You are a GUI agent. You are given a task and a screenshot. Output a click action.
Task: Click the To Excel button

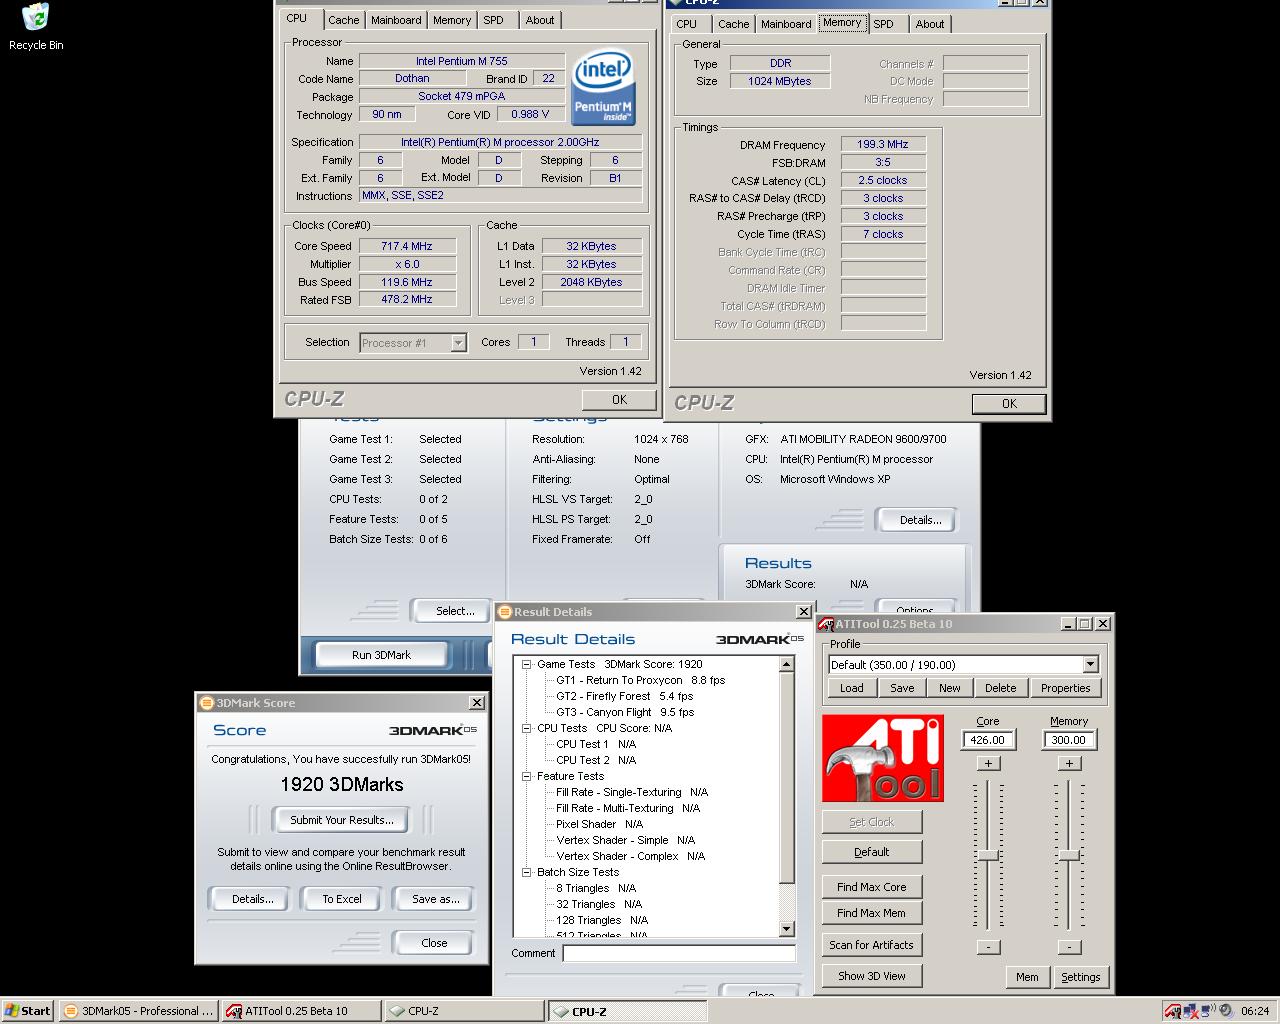click(x=342, y=899)
